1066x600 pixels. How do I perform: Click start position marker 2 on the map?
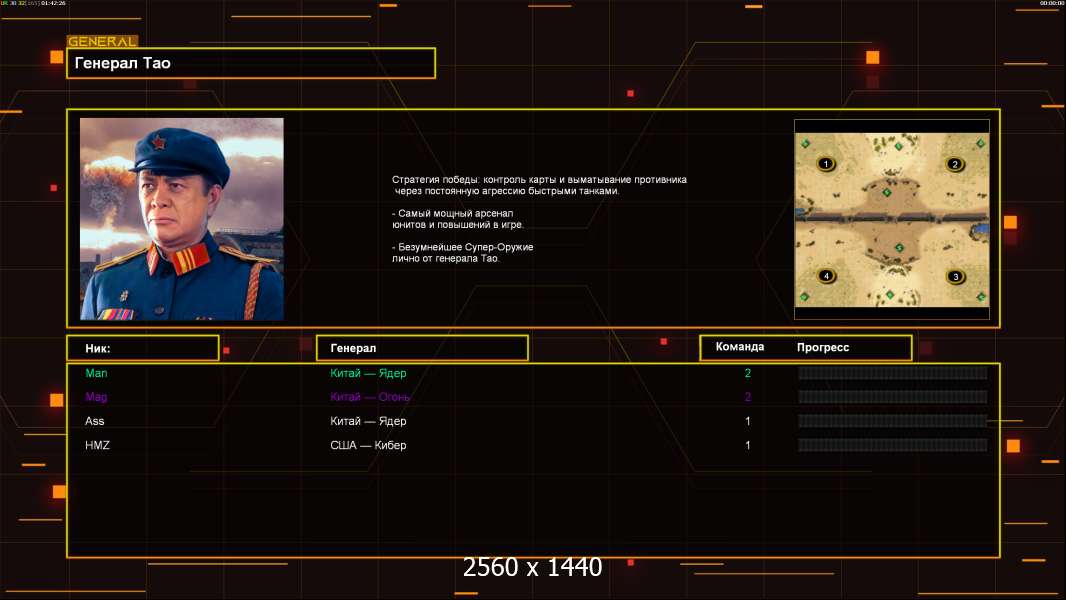coord(955,164)
